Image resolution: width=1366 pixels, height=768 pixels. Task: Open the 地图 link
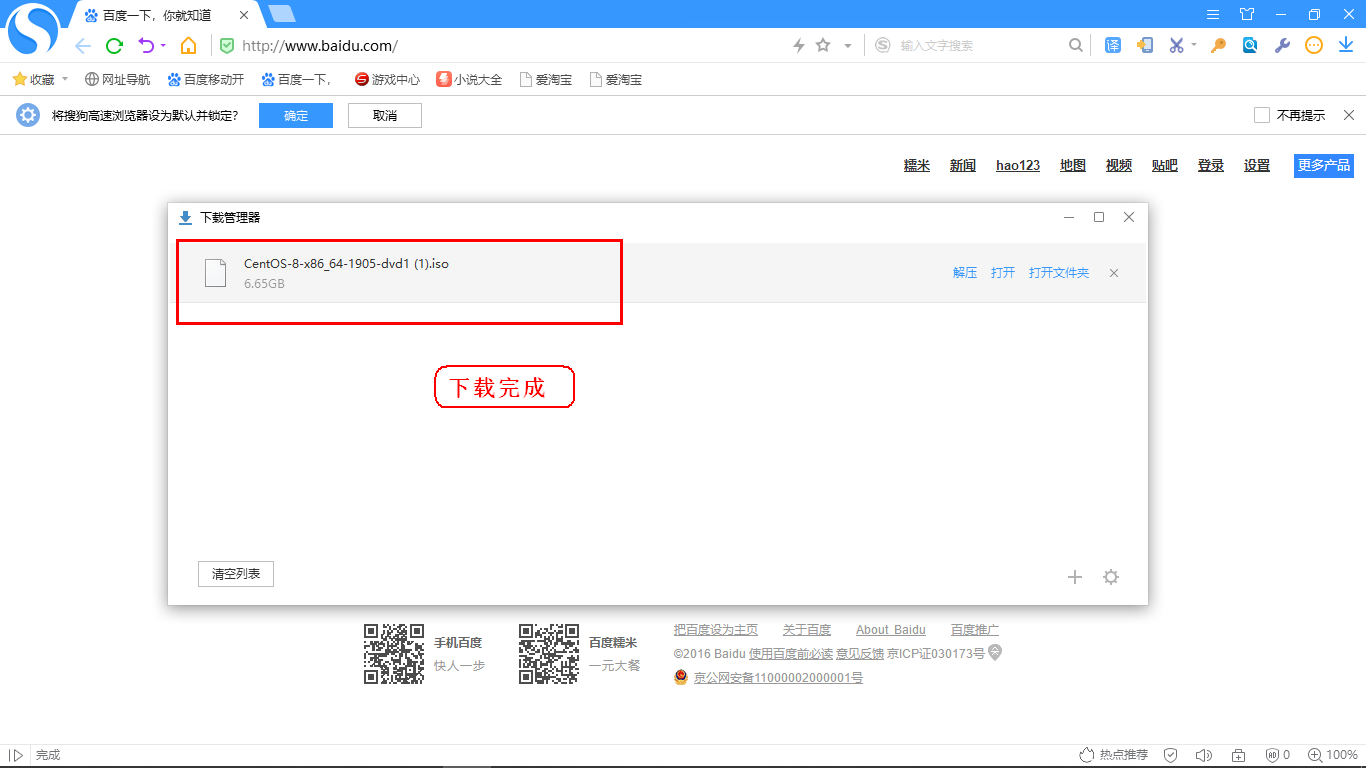(1073, 166)
